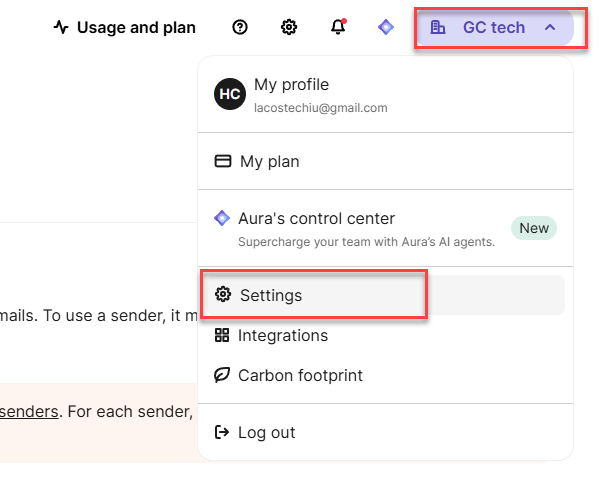Open notifications bell icon
Screen dimensions: 601x494
338,28
